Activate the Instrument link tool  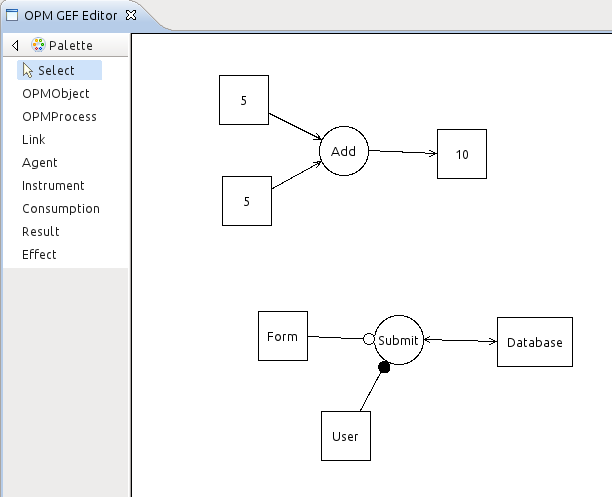pos(53,186)
